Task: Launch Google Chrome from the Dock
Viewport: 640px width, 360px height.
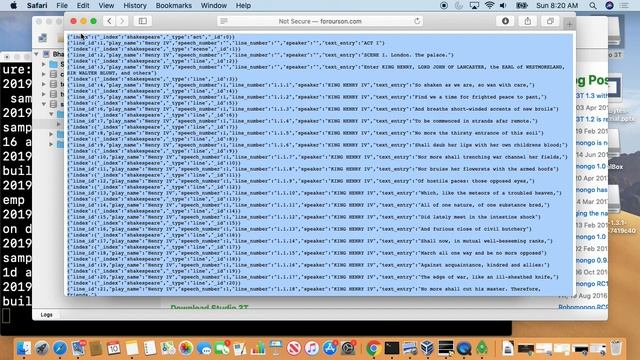Action: pos(373,348)
